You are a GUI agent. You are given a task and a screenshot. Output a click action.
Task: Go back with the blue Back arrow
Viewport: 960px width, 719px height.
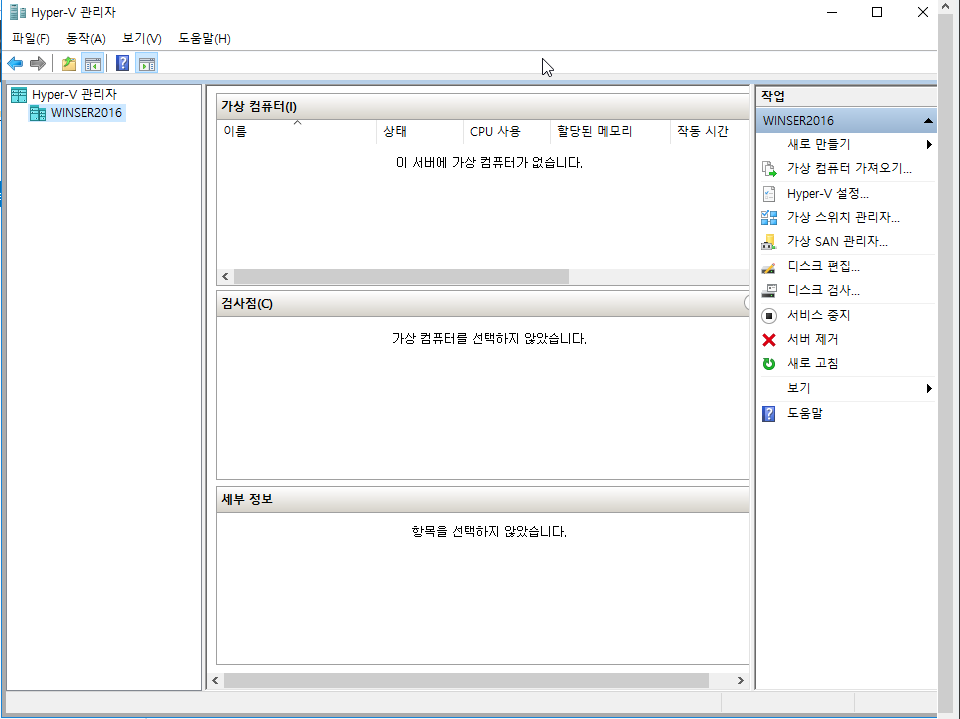(15, 63)
